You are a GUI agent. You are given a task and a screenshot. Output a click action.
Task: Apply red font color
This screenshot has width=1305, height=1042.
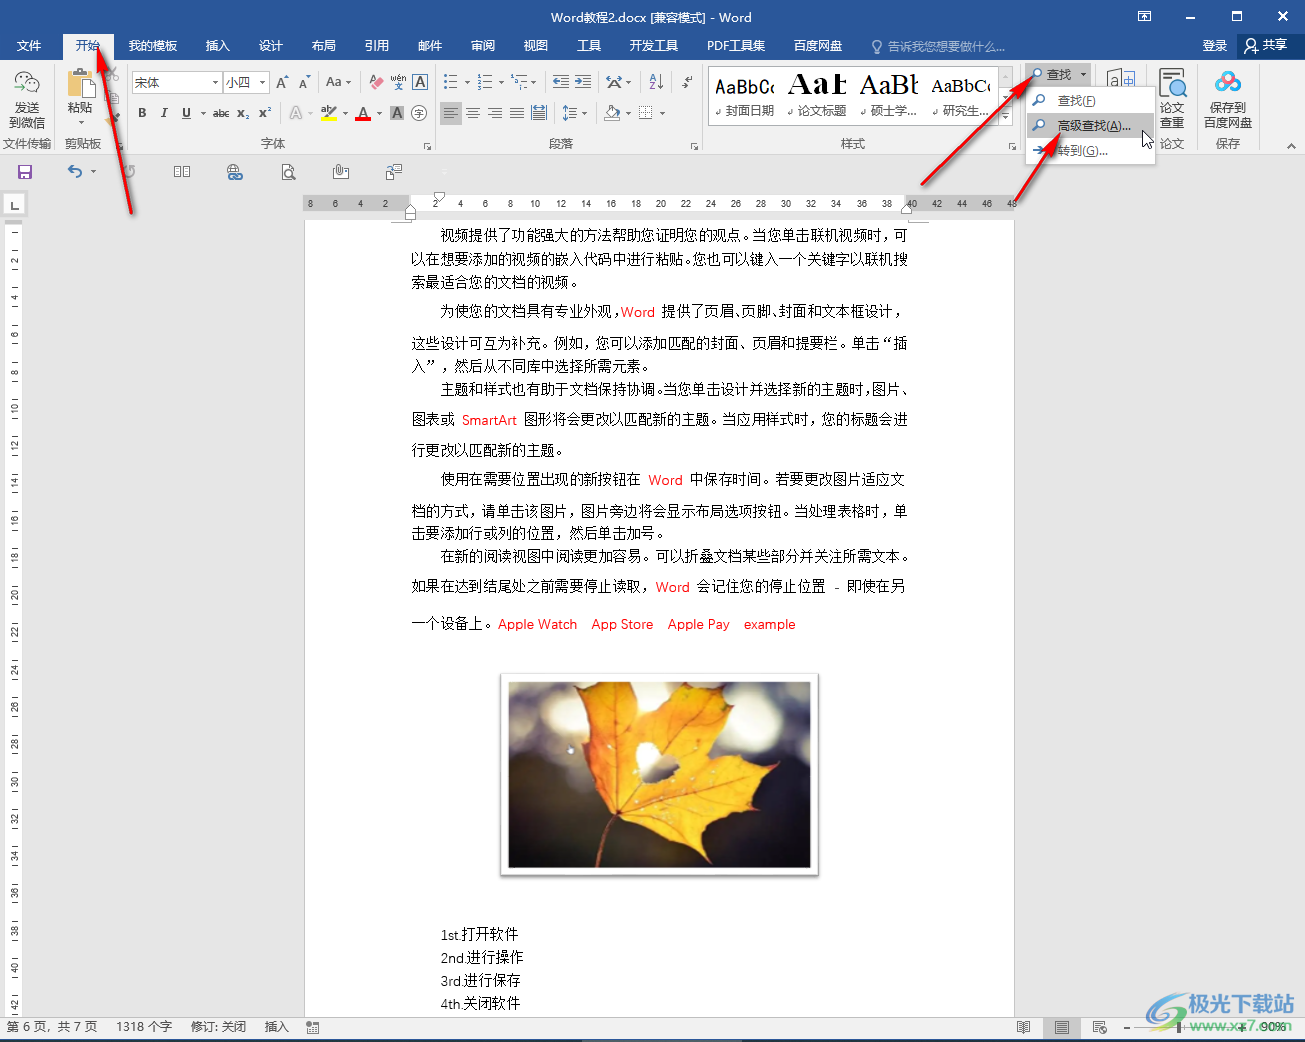363,113
